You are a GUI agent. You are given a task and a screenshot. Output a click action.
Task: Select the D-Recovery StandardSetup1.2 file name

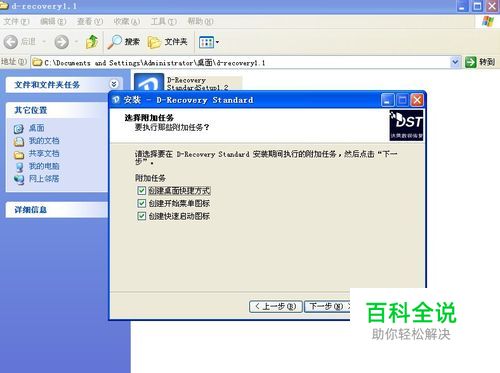[x=198, y=84]
